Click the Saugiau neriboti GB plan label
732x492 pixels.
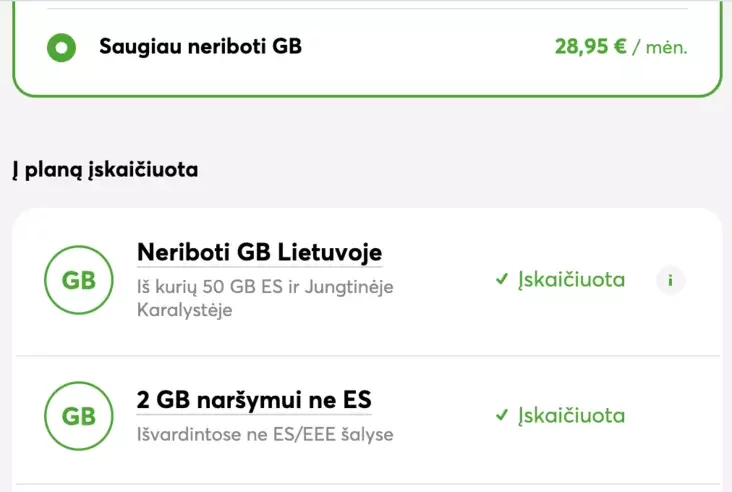pyautogui.click(x=200, y=46)
